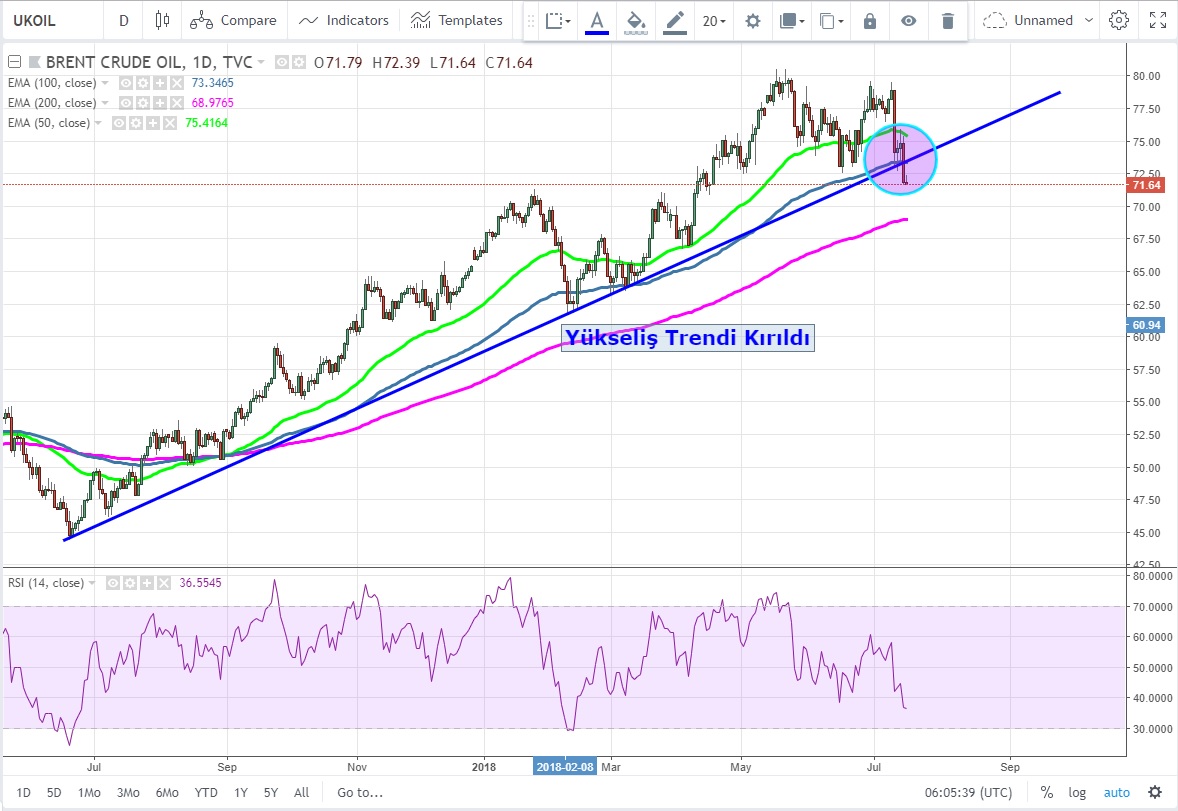The height and width of the screenshot is (811, 1178).
Task: Toggle log scale on price axis
Action: [1078, 792]
